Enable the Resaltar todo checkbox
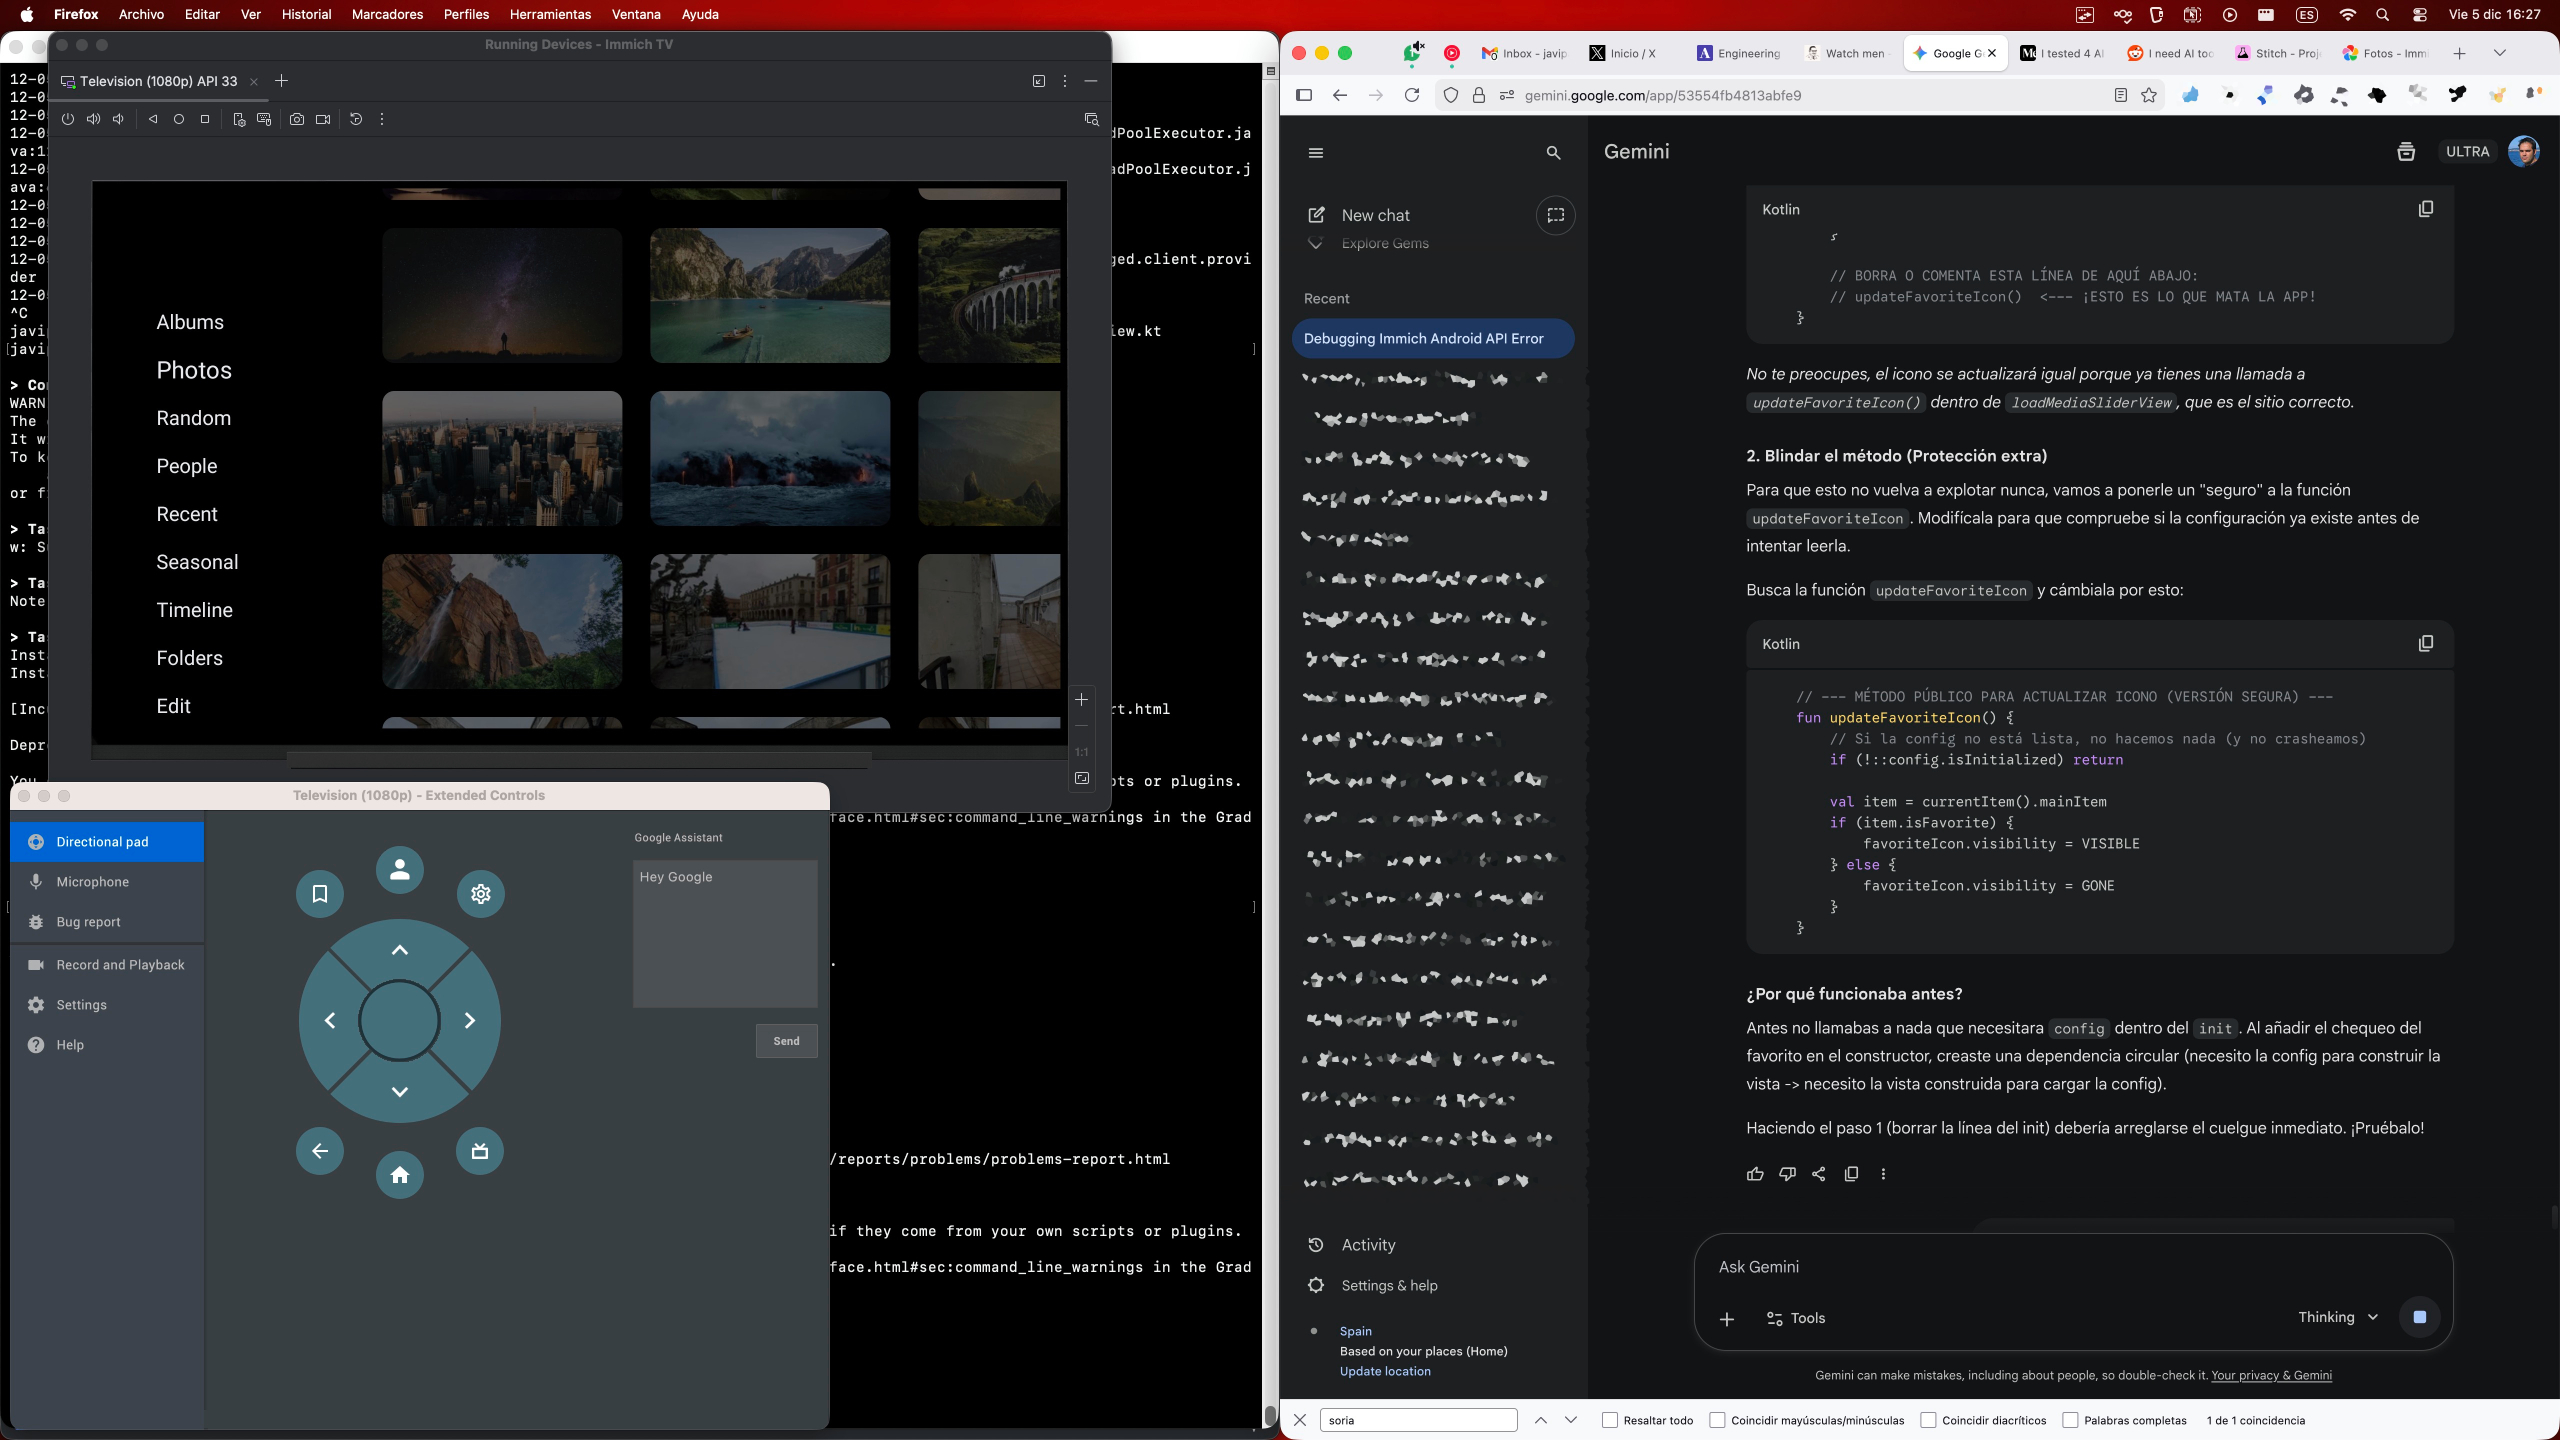2560x1440 pixels. tap(1610, 1420)
